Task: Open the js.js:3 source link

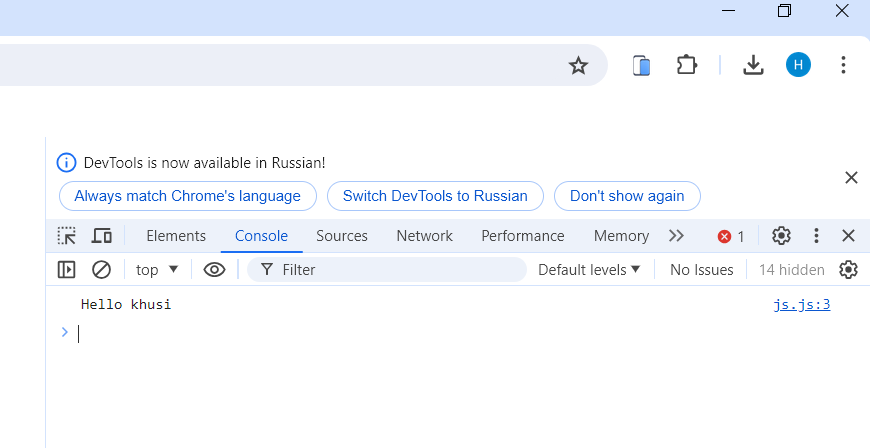Action: point(802,305)
